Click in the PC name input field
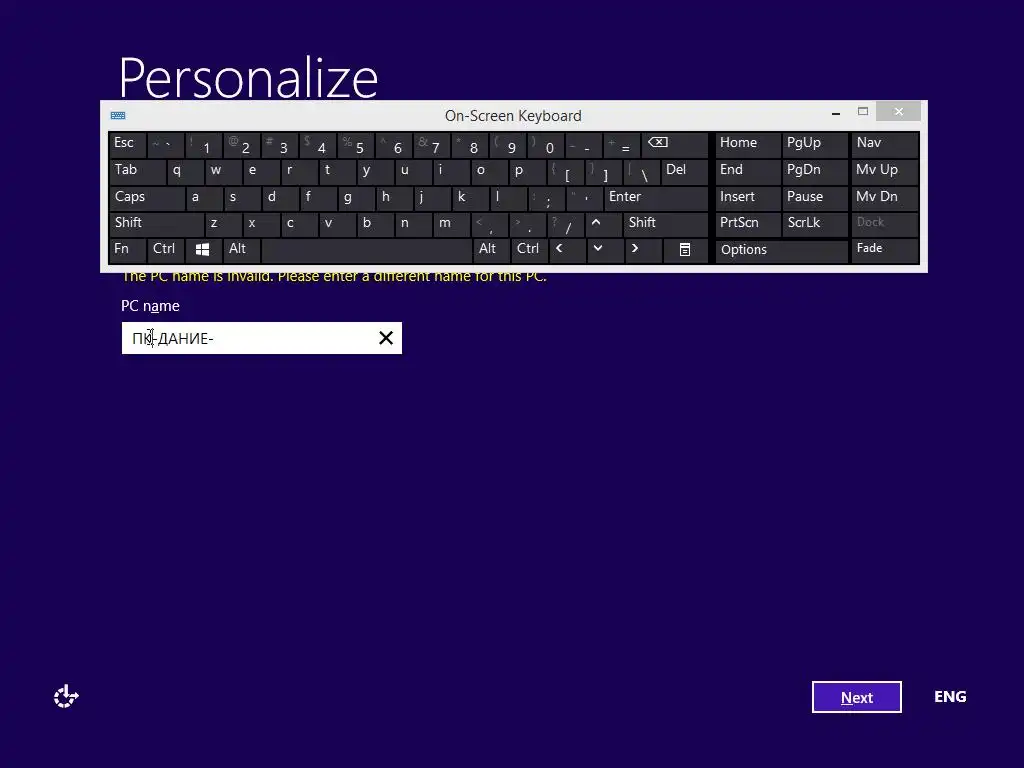Image resolution: width=1024 pixels, height=768 pixels. pyautogui.click(x=262, y=338)
